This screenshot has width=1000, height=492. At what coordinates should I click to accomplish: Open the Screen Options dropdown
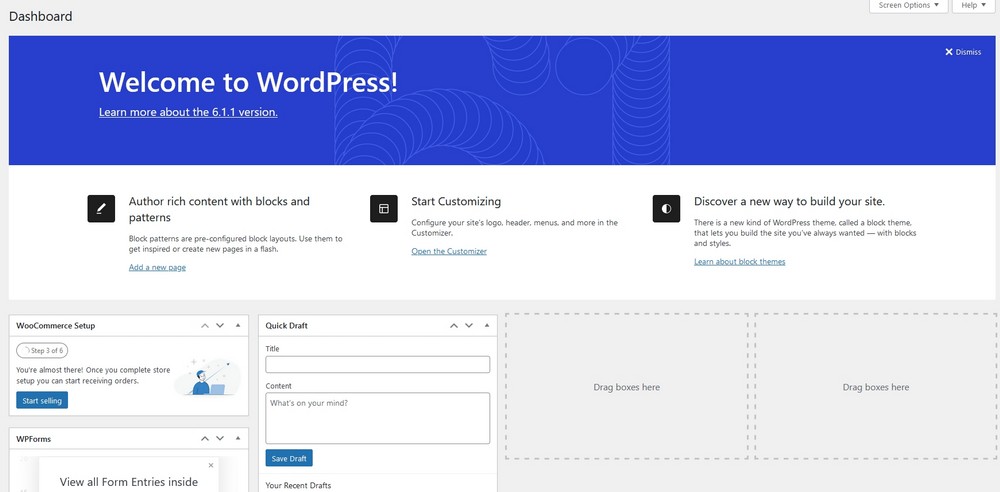908,5
